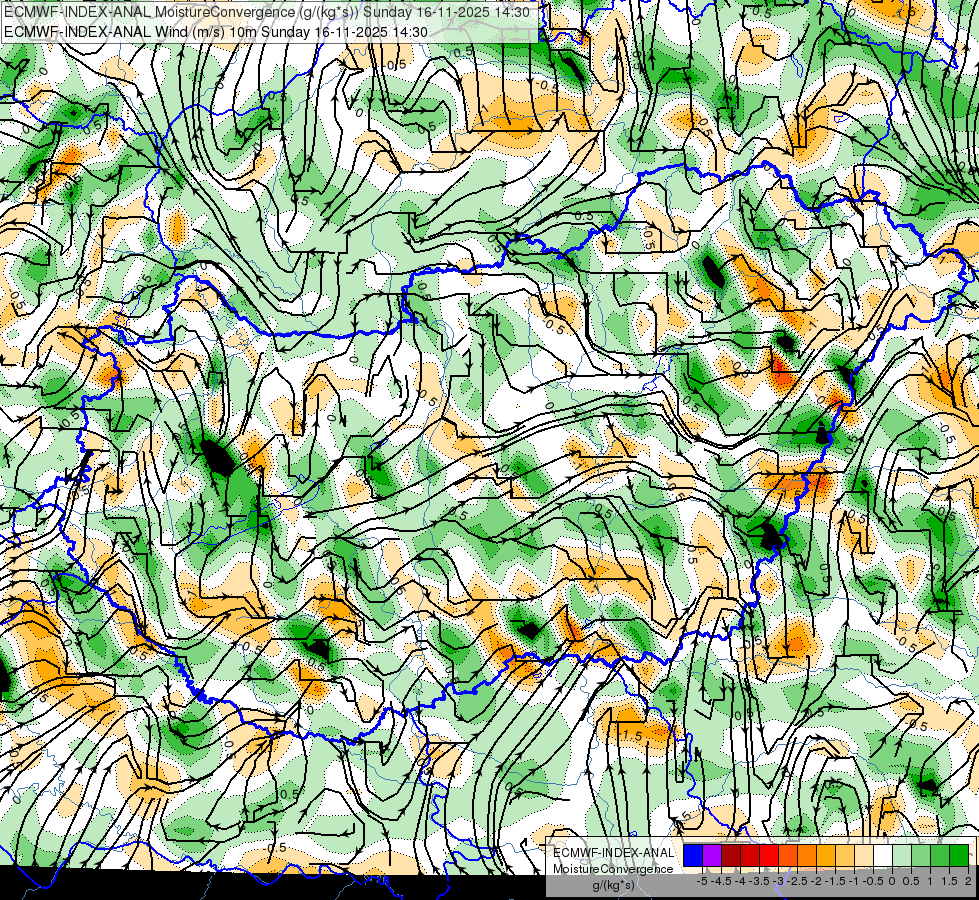Select the white legend swatch
Viewport: 979px width, 900px height.
(x=883, y=856)
